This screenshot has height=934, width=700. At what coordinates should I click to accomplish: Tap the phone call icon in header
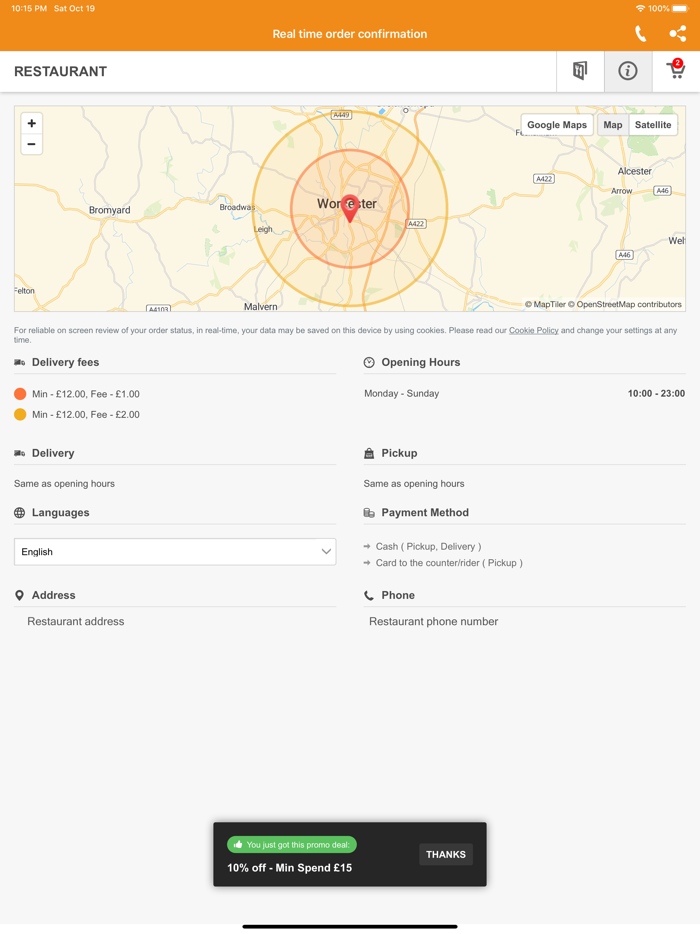pyautogui.click(x=640, y=34)
